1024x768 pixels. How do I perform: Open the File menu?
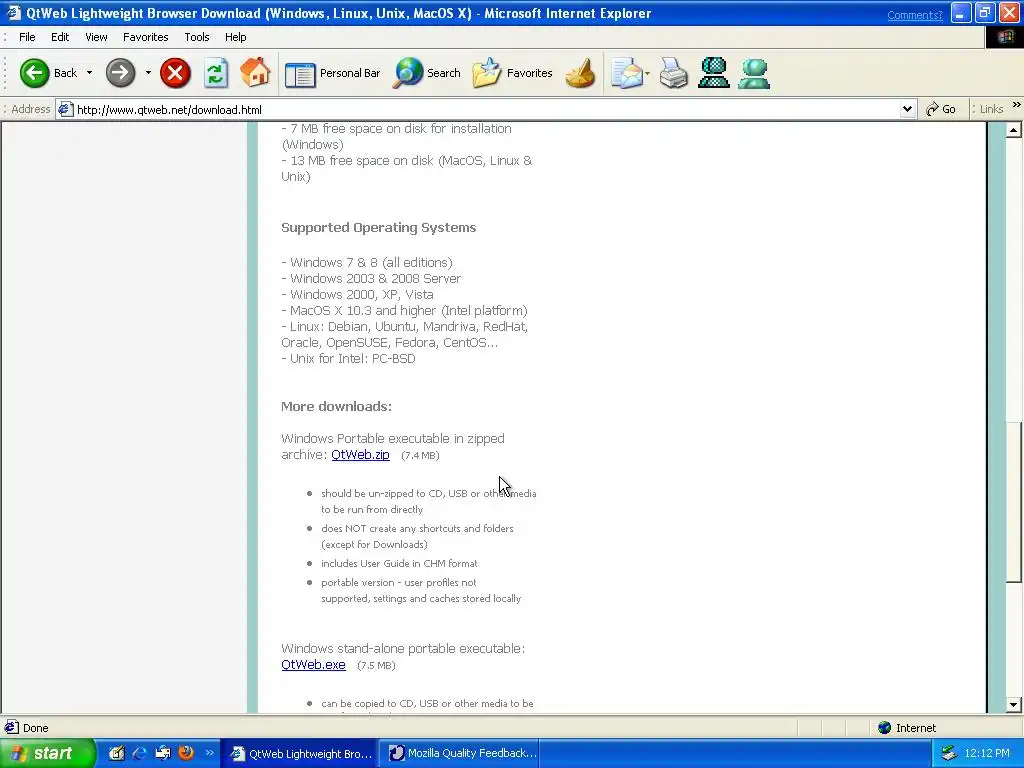pos(27,37)
